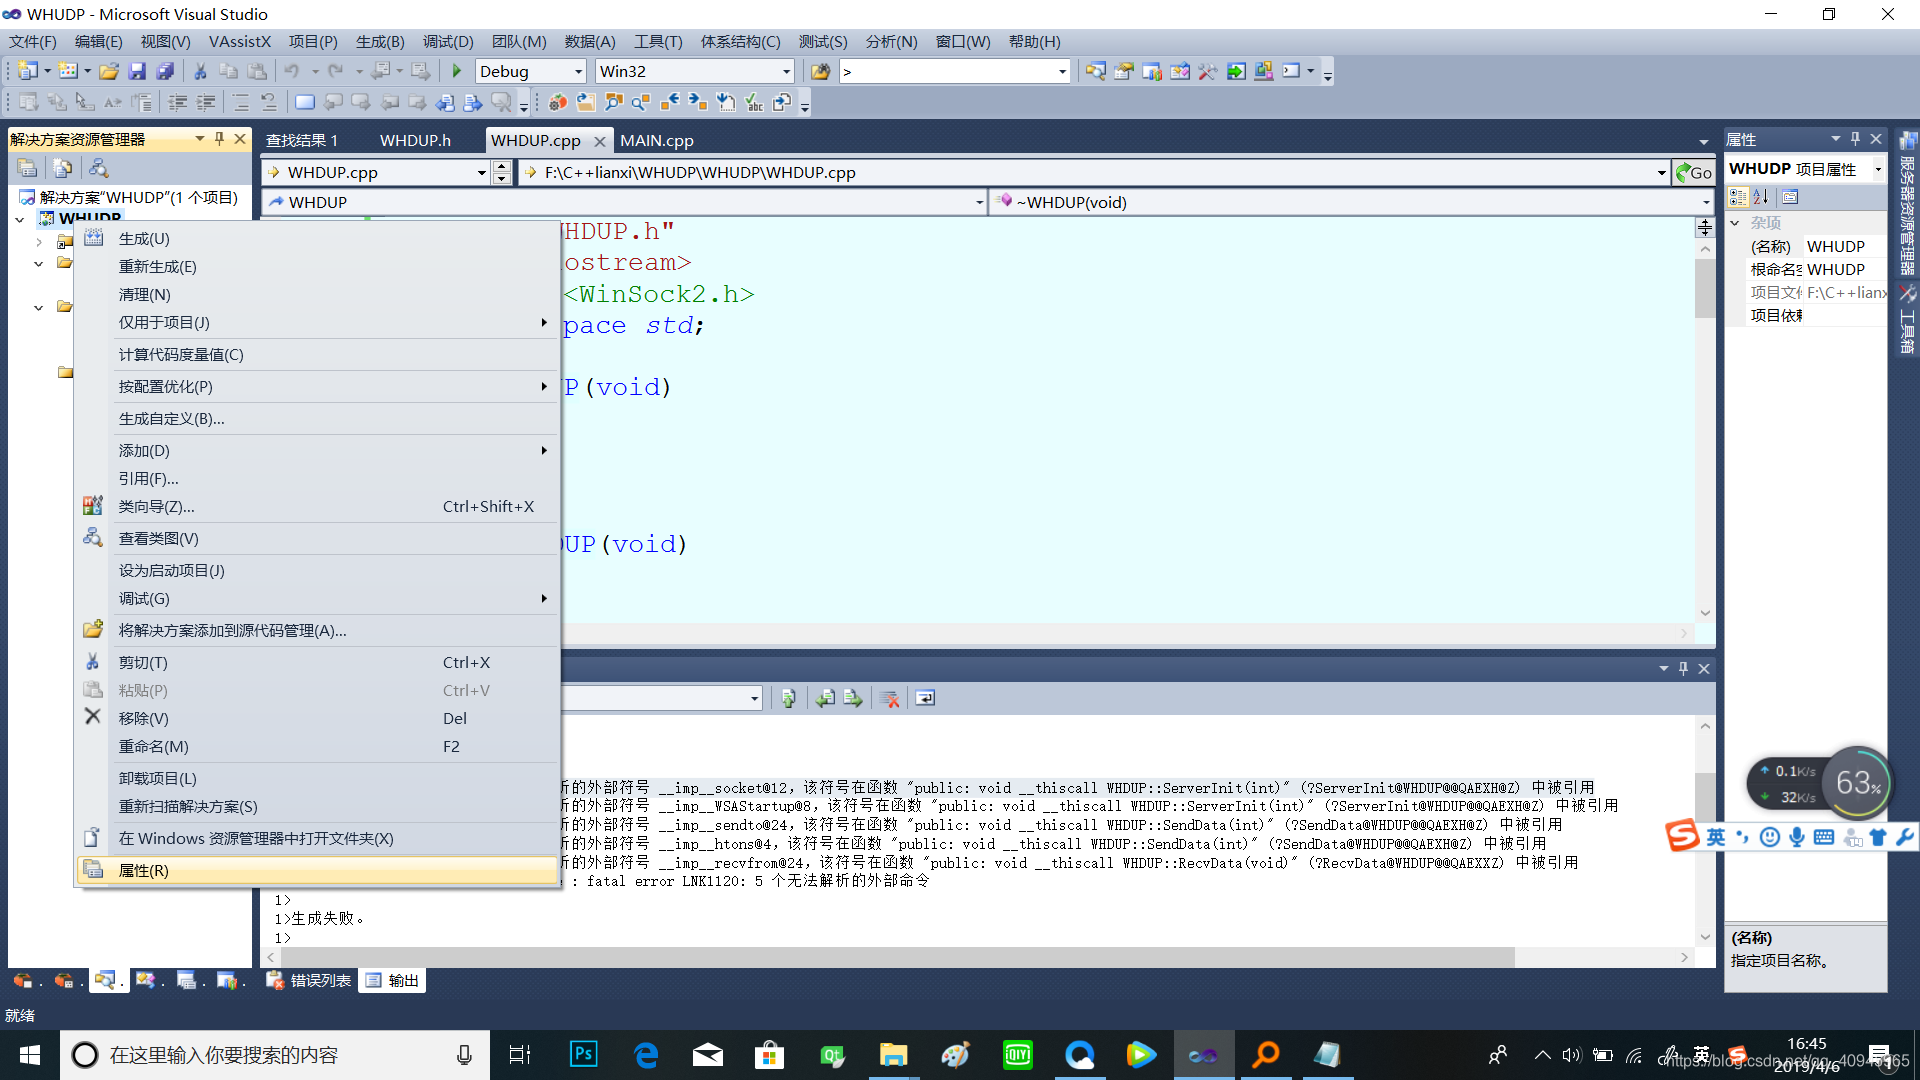Open the ~WHDUP(void) member dropdown
Viewport: 1920px width, 1080px height.
pyautogui.click(x=1706, y=202)
